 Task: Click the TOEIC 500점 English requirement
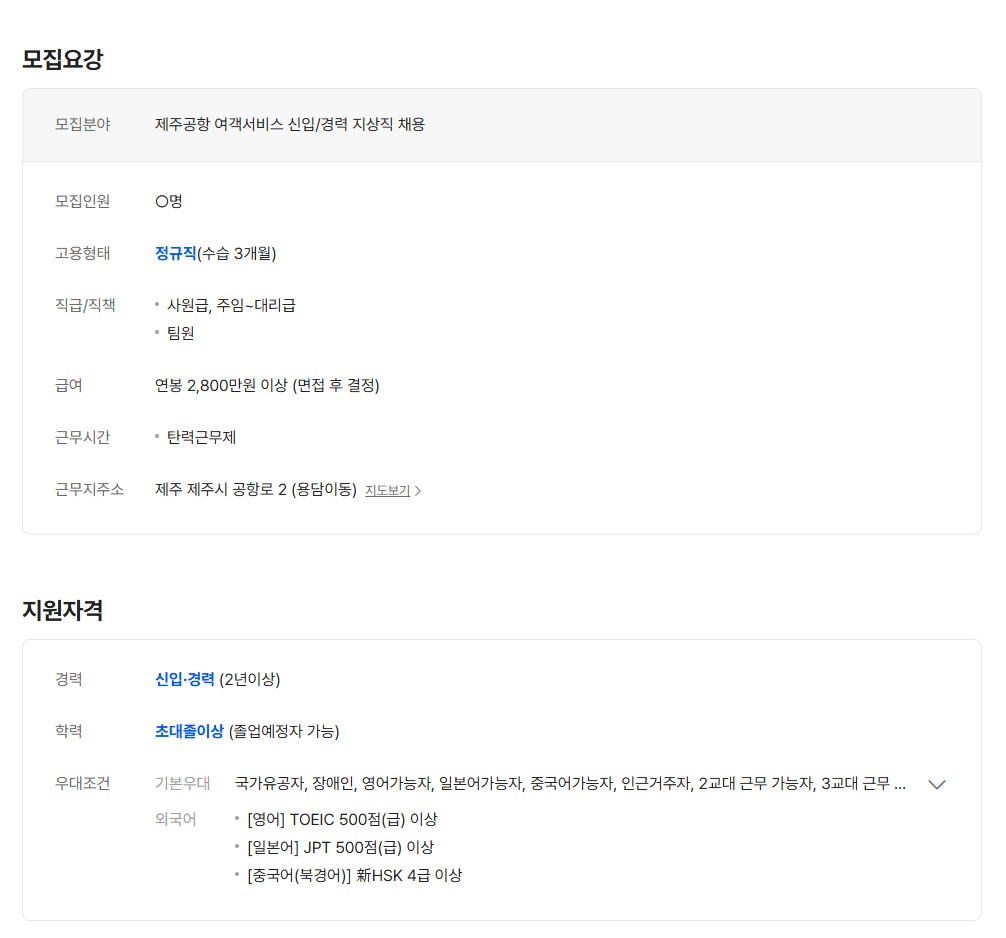[x=342, y=820]
